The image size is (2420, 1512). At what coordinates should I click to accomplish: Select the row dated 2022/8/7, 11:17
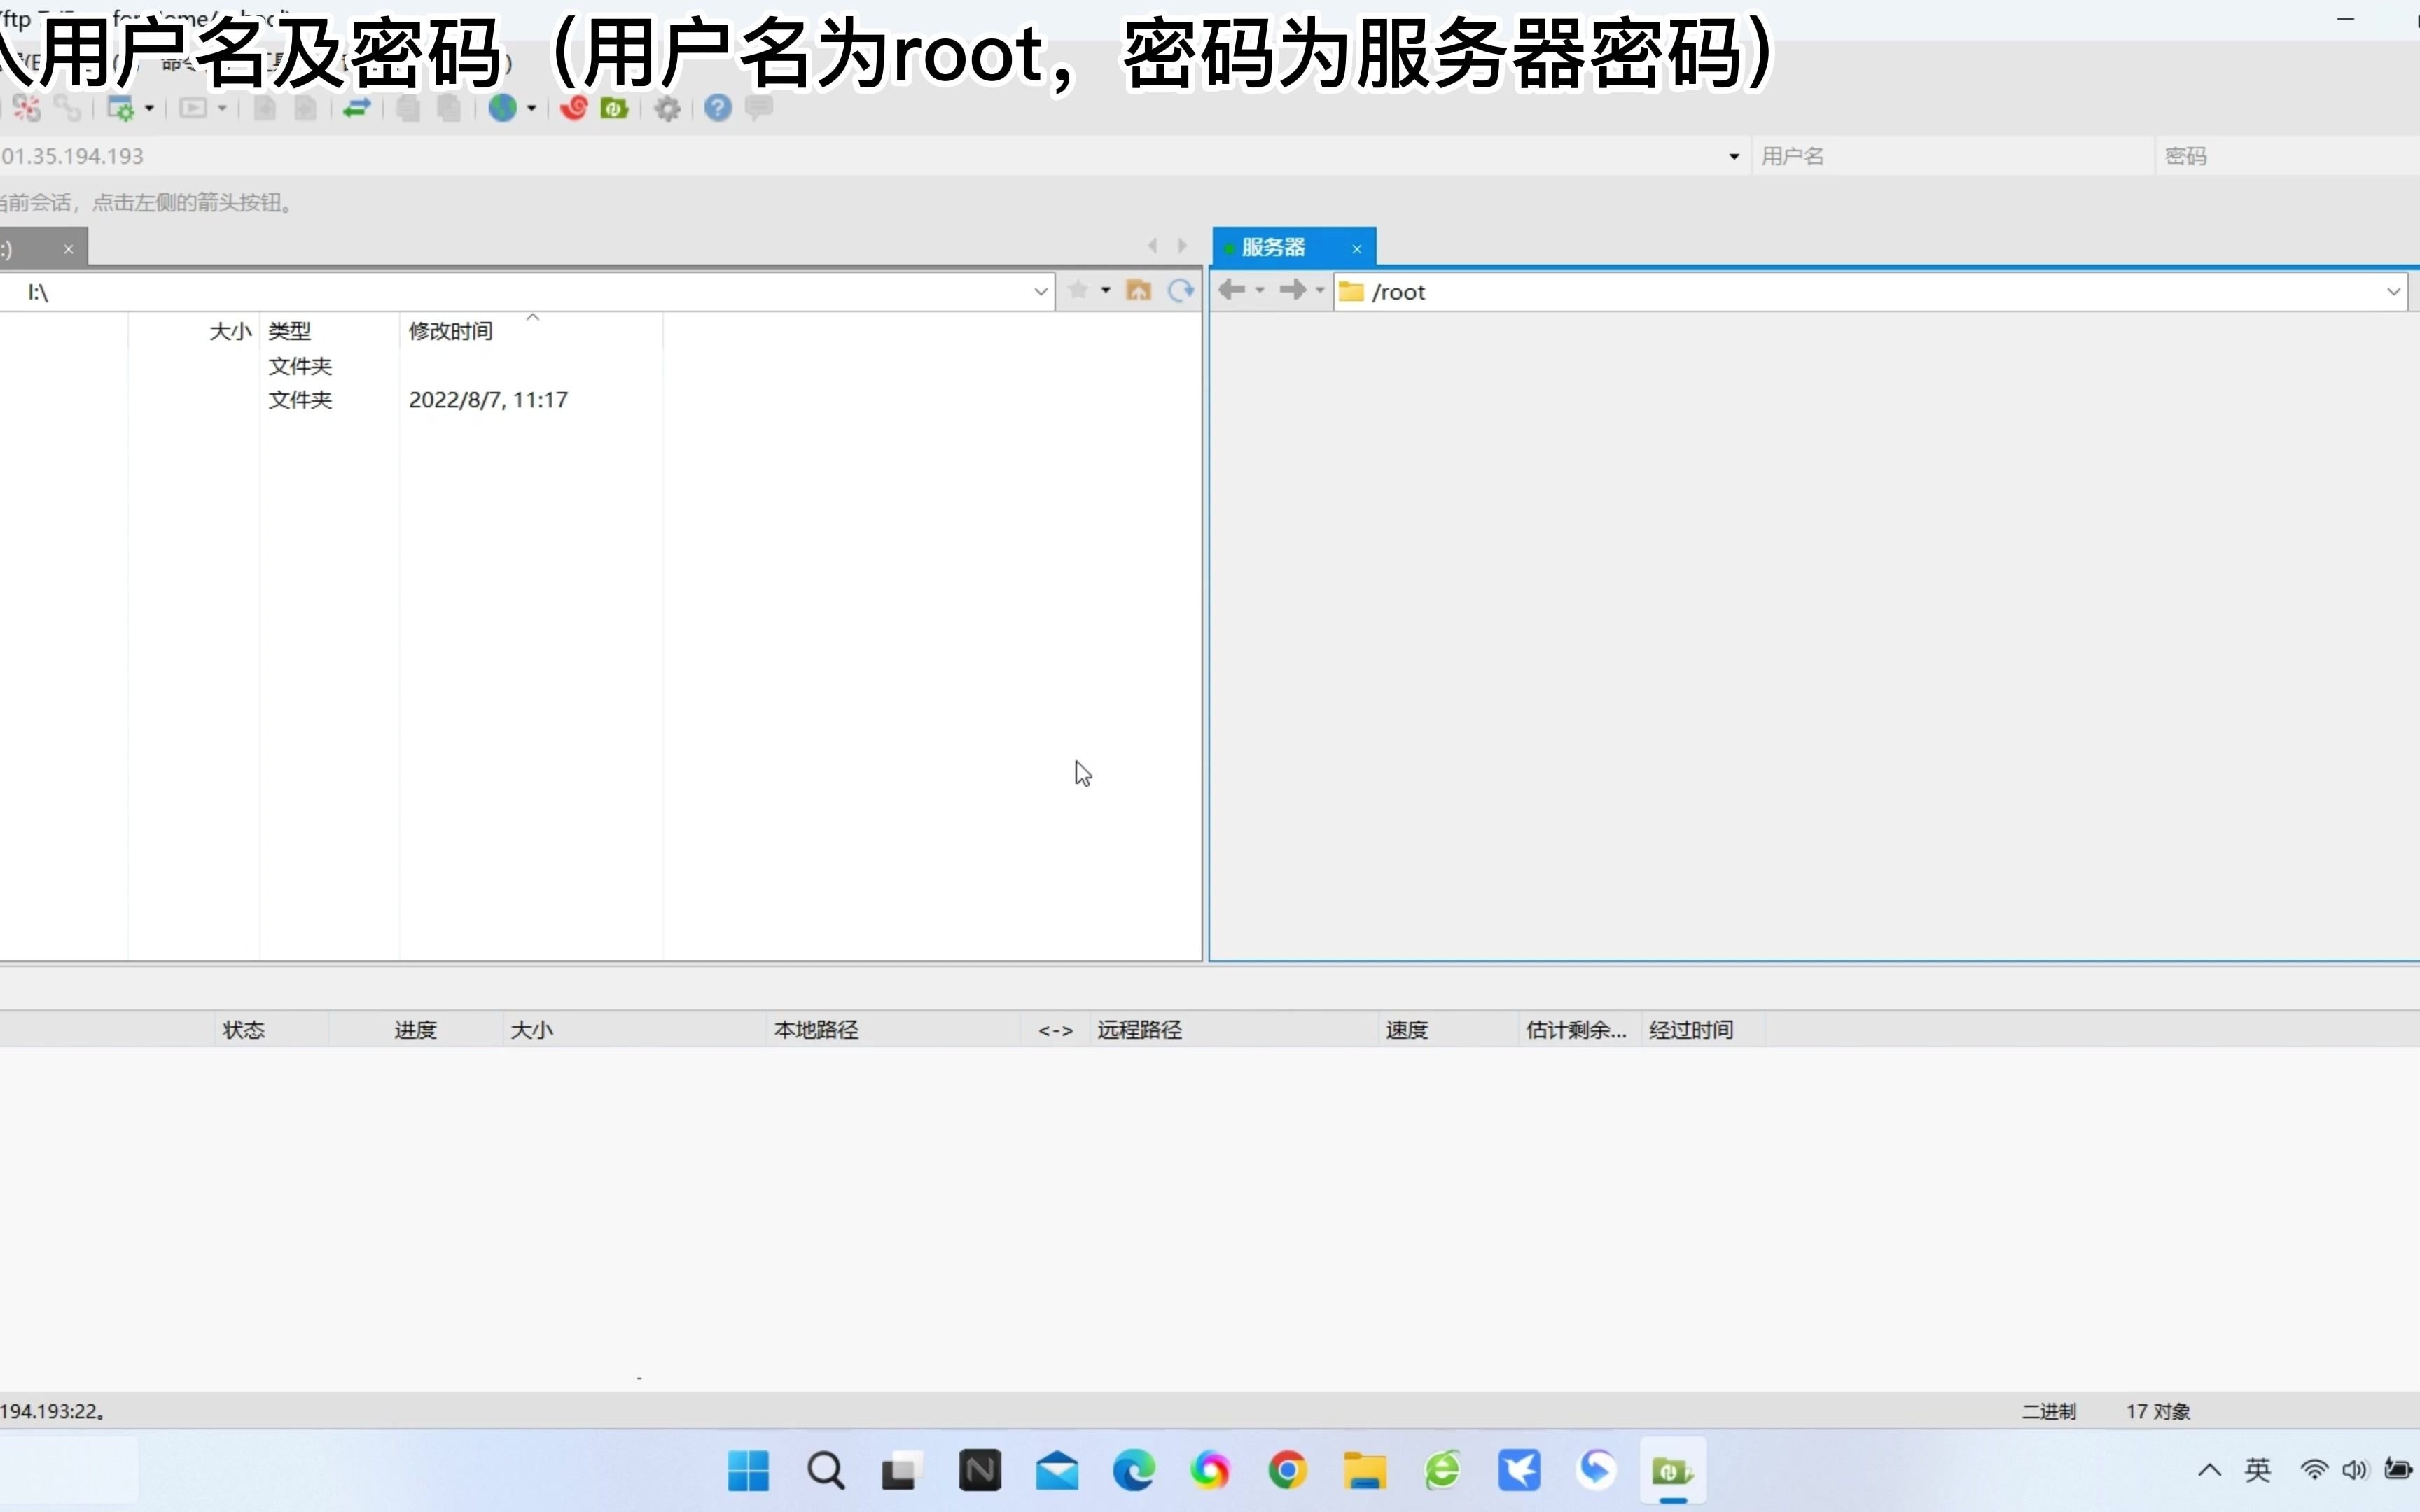330,400
